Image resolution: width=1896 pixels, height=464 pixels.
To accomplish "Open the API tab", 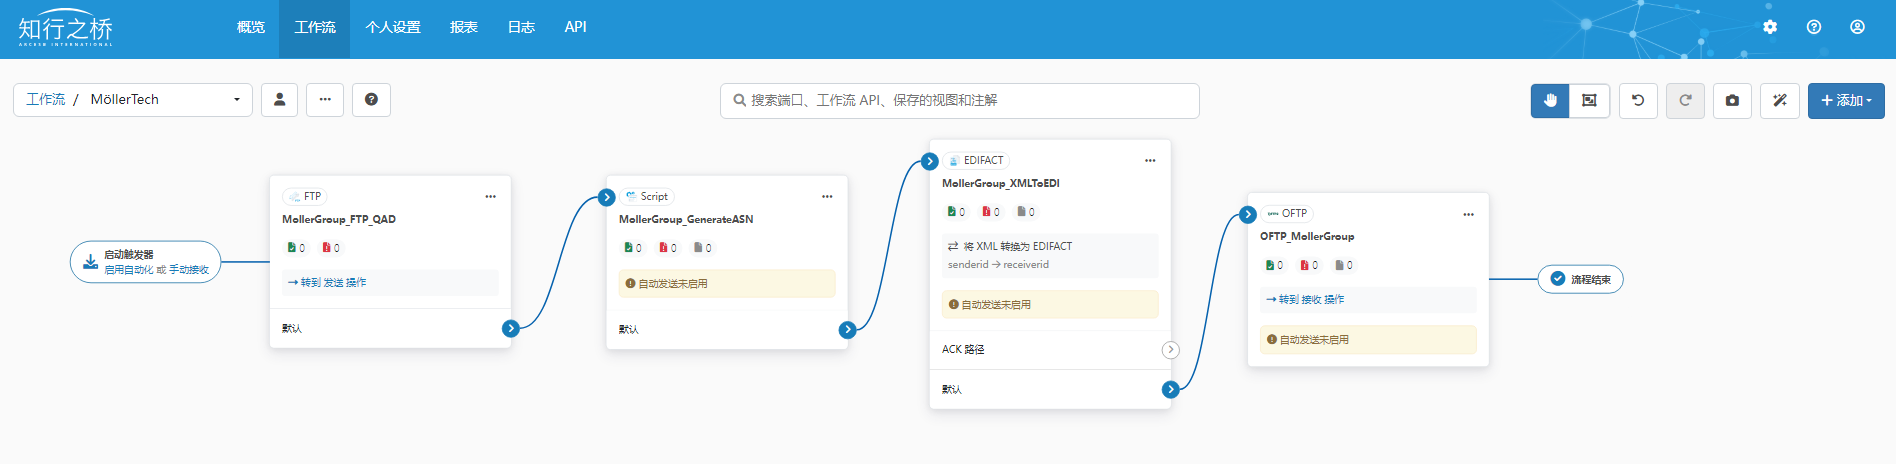I will [575, 28].
